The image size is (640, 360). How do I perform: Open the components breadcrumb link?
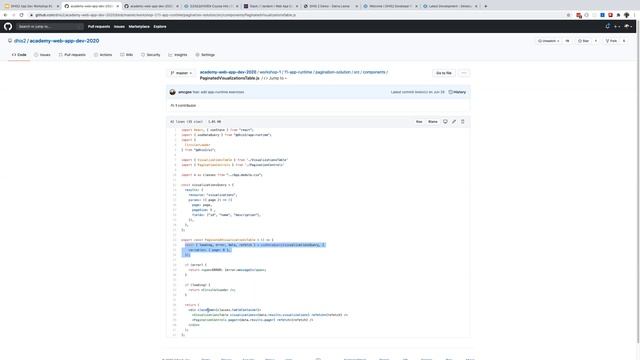[x=374, y=72]
